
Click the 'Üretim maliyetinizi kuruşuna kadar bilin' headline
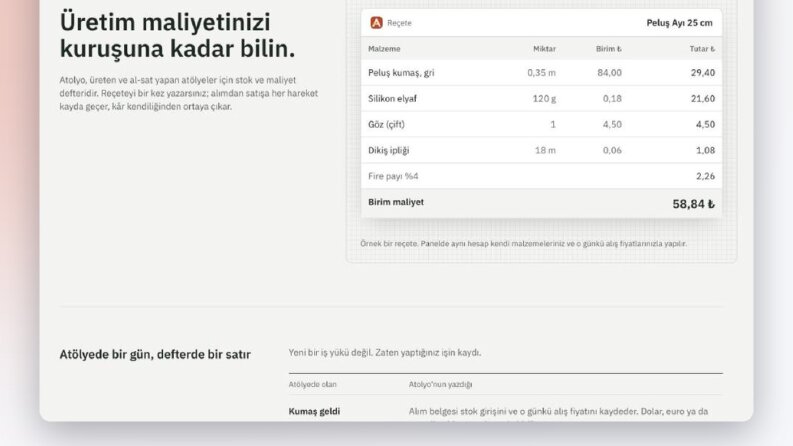(178, 35)
